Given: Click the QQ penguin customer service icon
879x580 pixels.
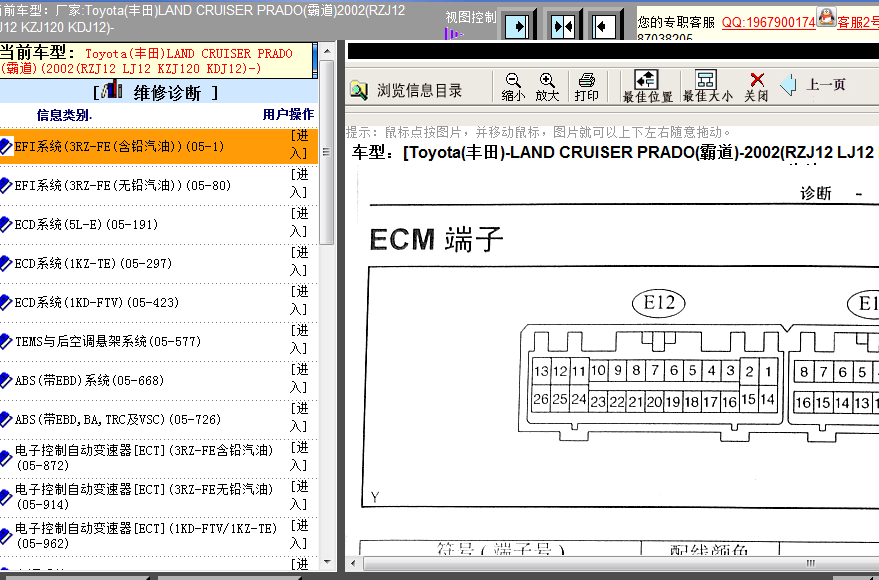Looking at the screenshot, I should (x=826, y=17).
